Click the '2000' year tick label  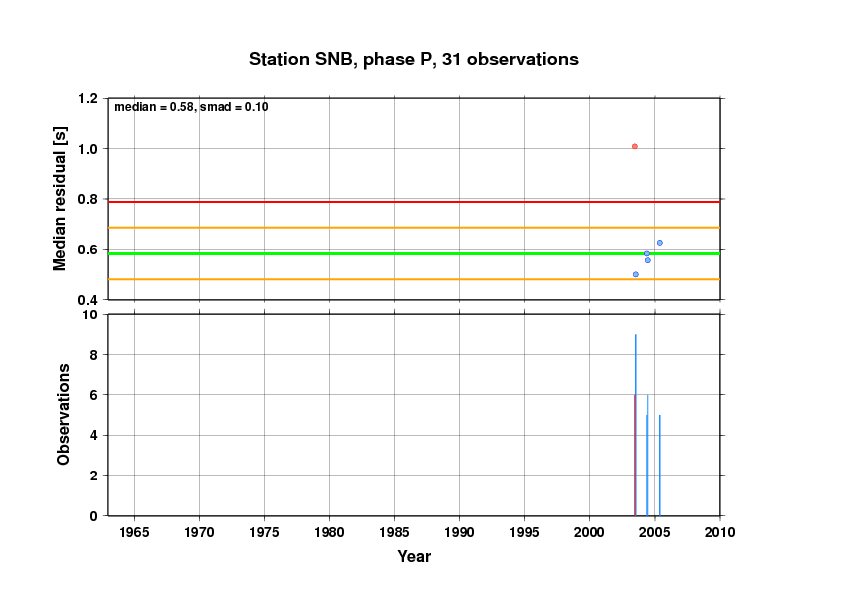point(590,532)
